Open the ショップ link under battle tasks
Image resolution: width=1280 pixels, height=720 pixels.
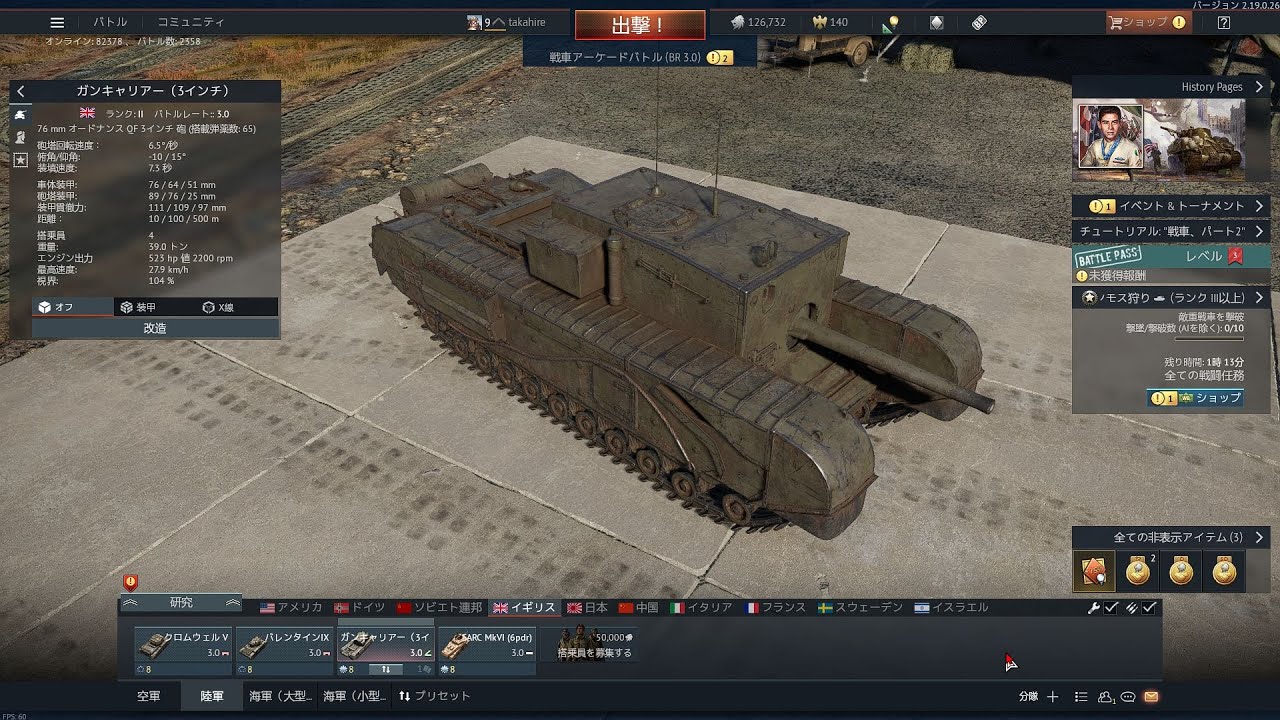point(1196,397)
